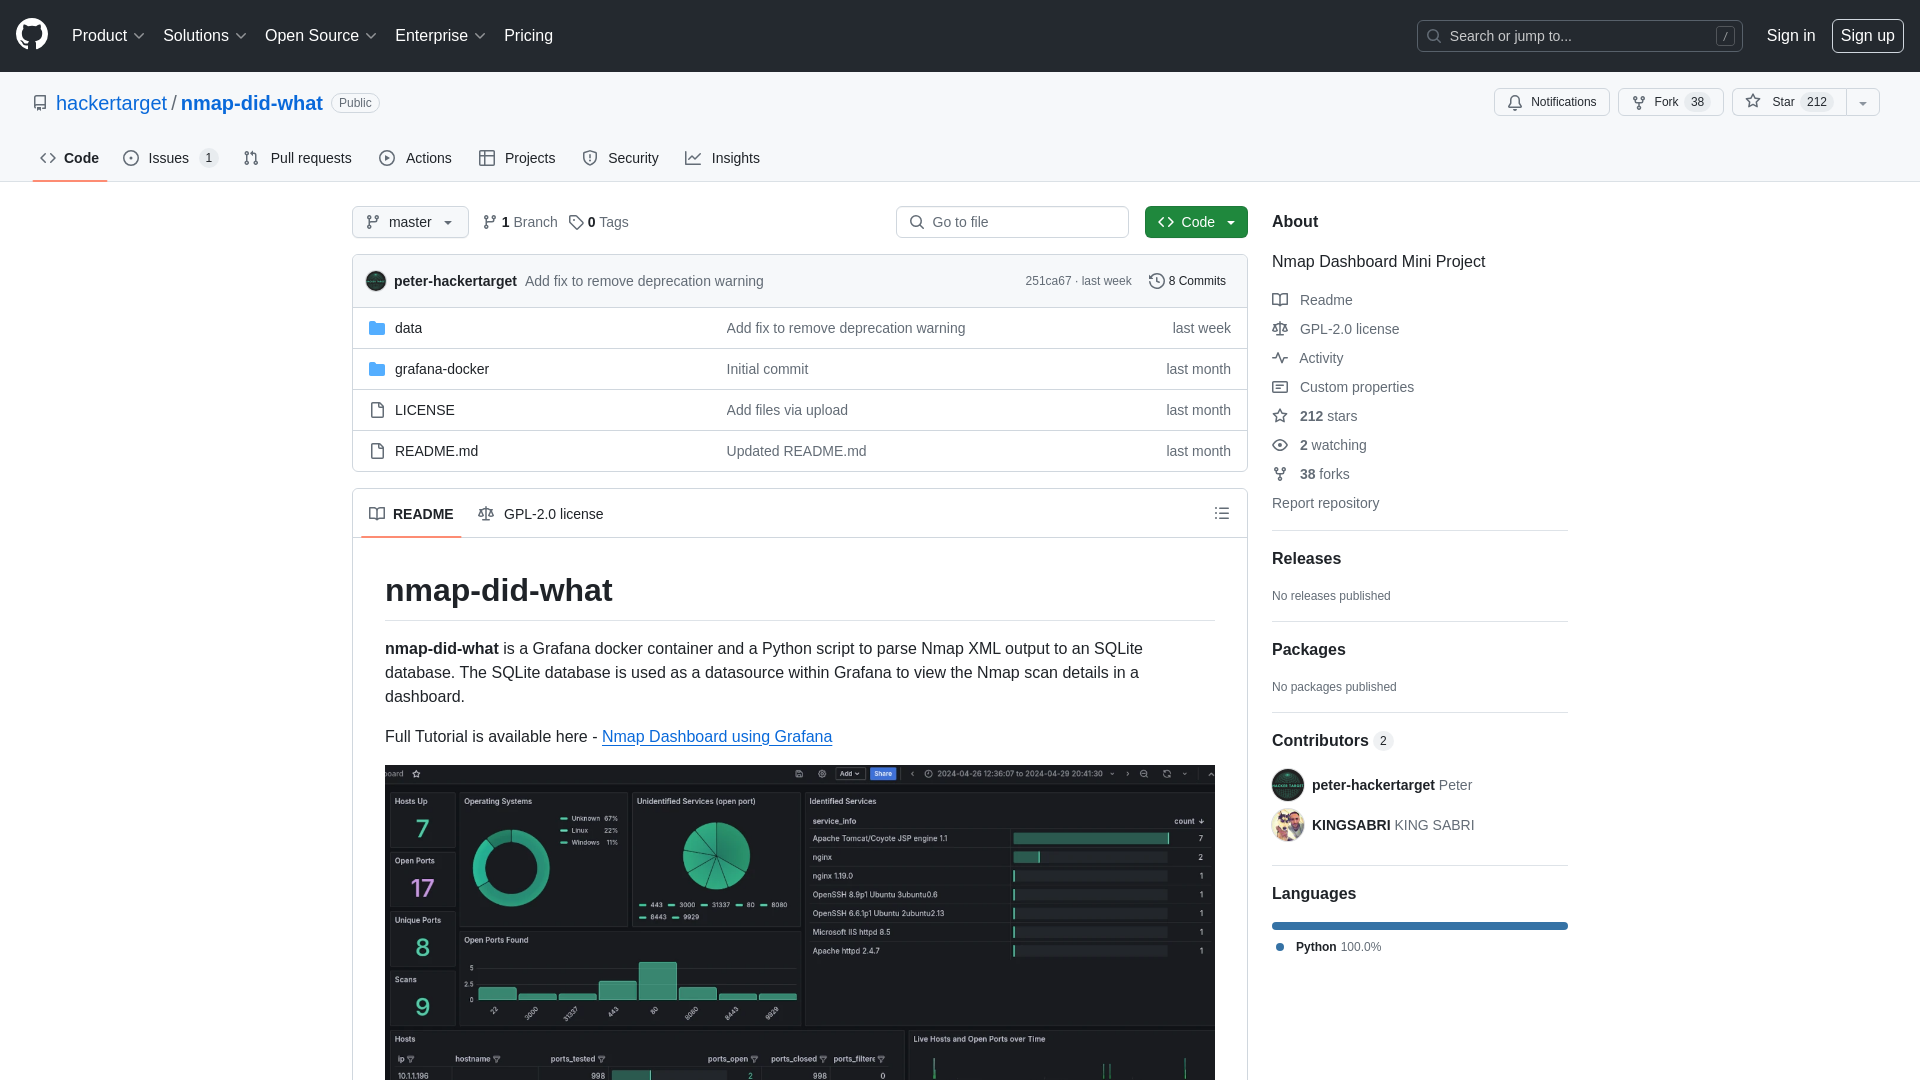1920x1080 pixels.
Task: Click peter-hackertarget's commit avatar
Action: click(376, 281)
